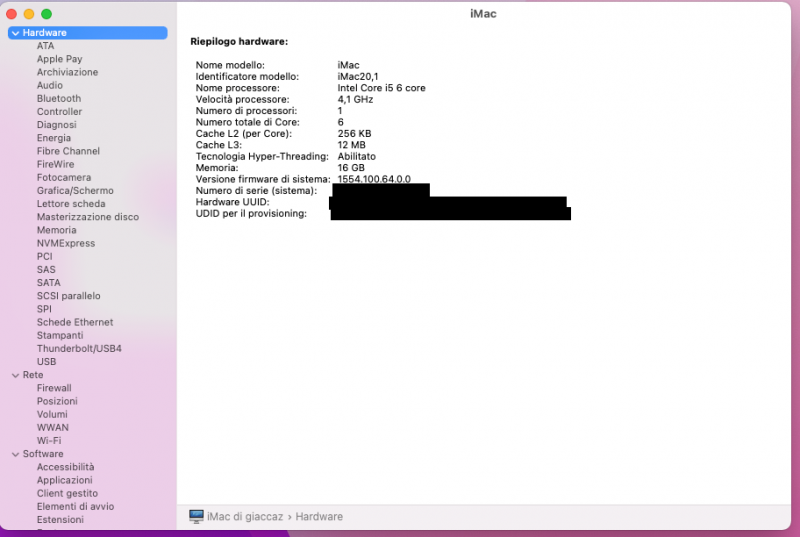
Task: Click 'Hardware' breadcrumb in path bar
Action: click(x=319, y=517)
